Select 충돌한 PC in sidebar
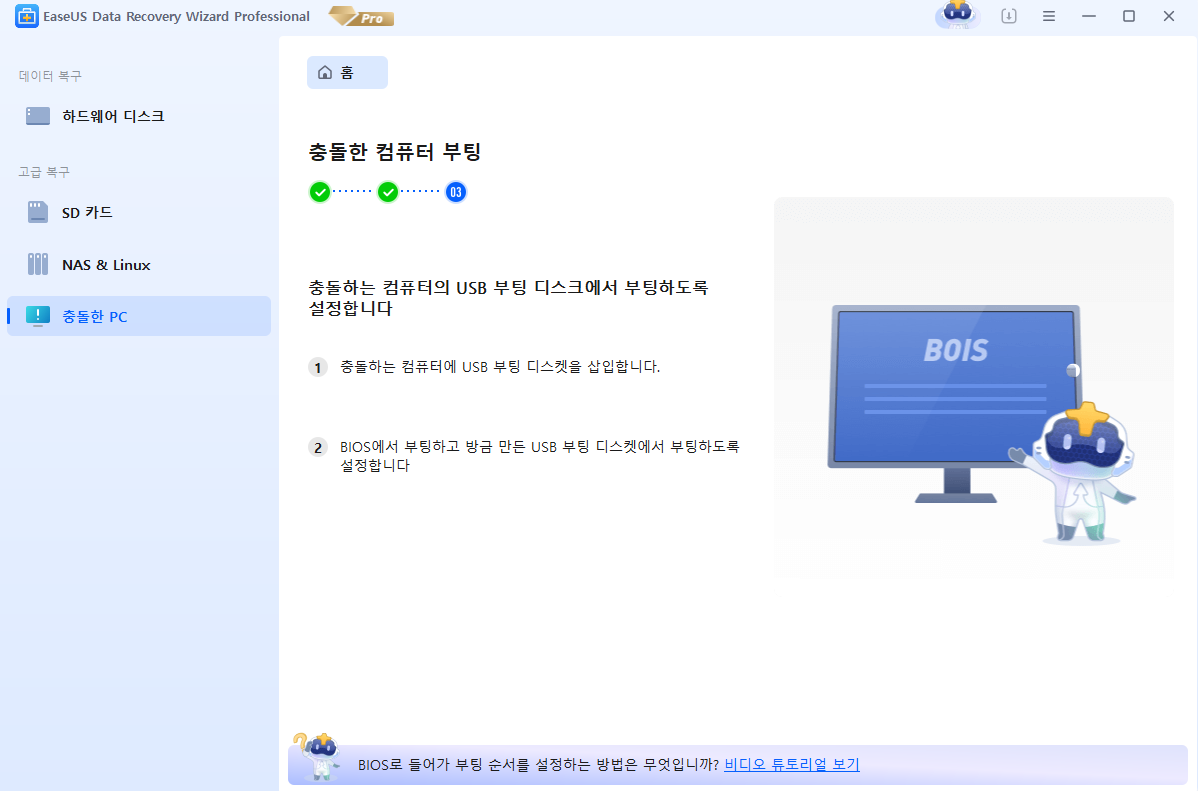This screenshot has width=1198, height=791. pos(139,316)
